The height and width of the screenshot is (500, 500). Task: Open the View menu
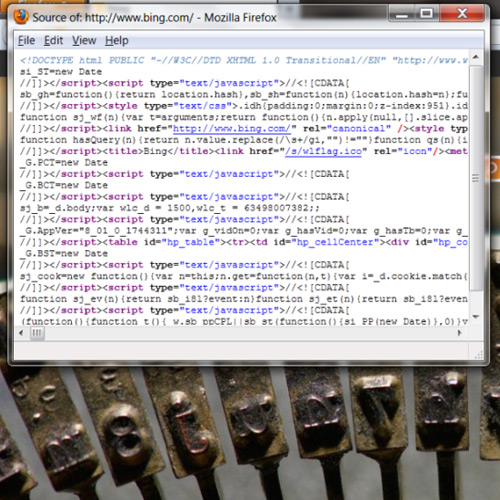84,41
